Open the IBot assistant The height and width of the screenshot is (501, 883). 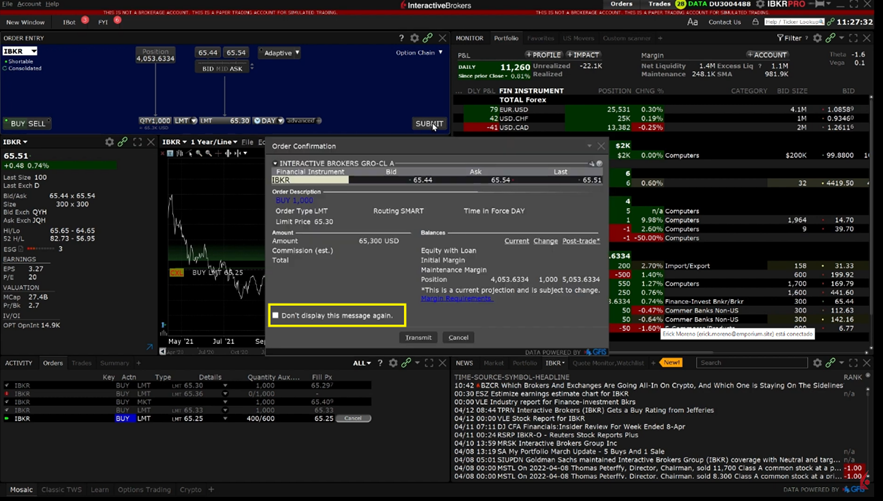coord(69,21)
